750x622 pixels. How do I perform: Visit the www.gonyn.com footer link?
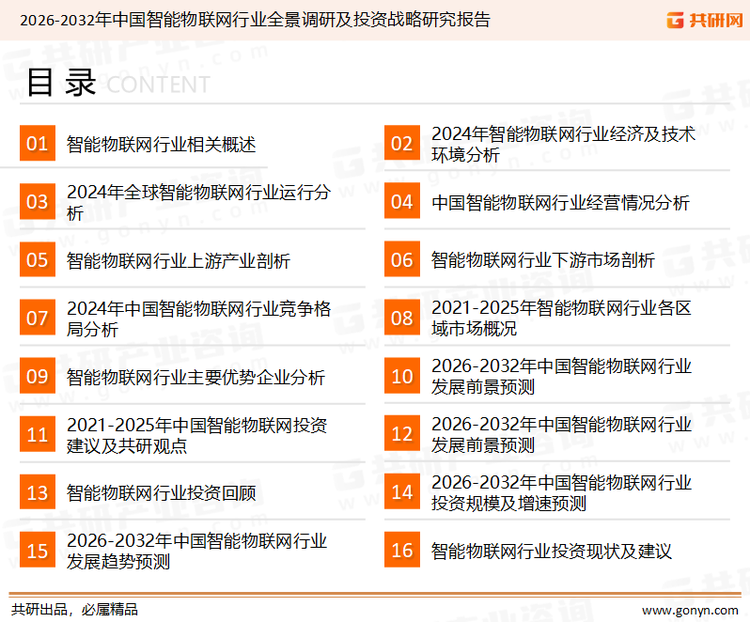tap(690, 611)
